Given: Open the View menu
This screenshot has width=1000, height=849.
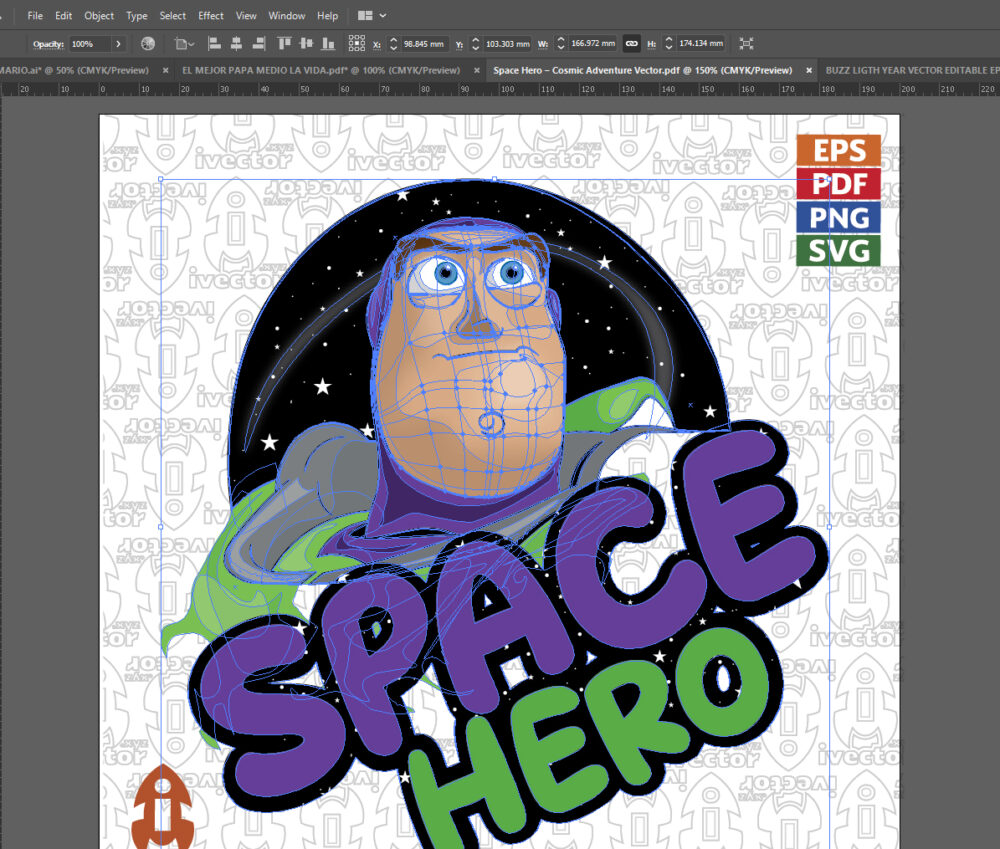Looking at the screenshot, I should click(246, 15).
